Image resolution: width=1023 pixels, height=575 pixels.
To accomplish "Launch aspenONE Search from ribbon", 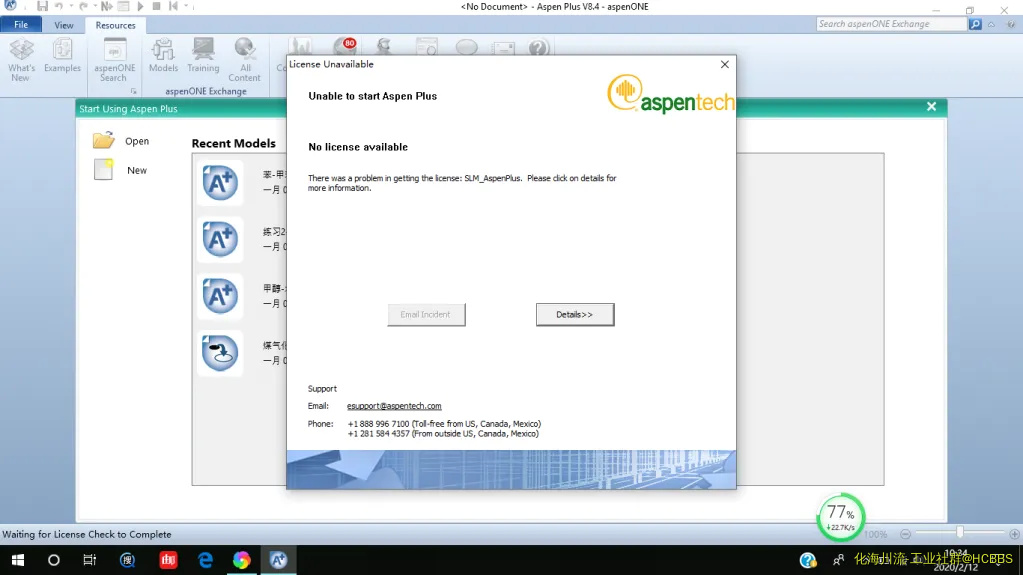I will [x=114, y=59].
